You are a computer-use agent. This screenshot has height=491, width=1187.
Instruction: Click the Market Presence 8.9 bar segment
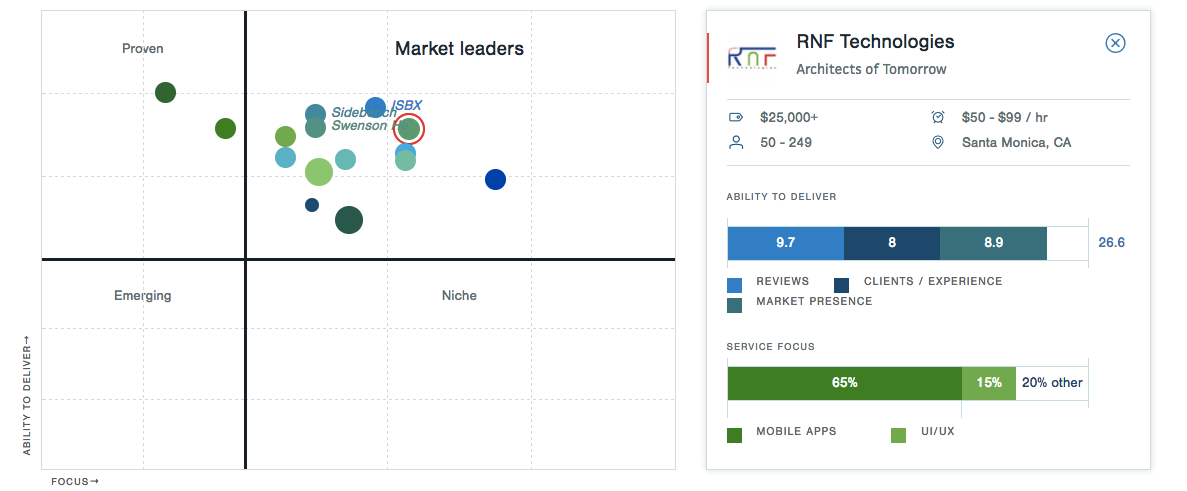click(993, 243)
